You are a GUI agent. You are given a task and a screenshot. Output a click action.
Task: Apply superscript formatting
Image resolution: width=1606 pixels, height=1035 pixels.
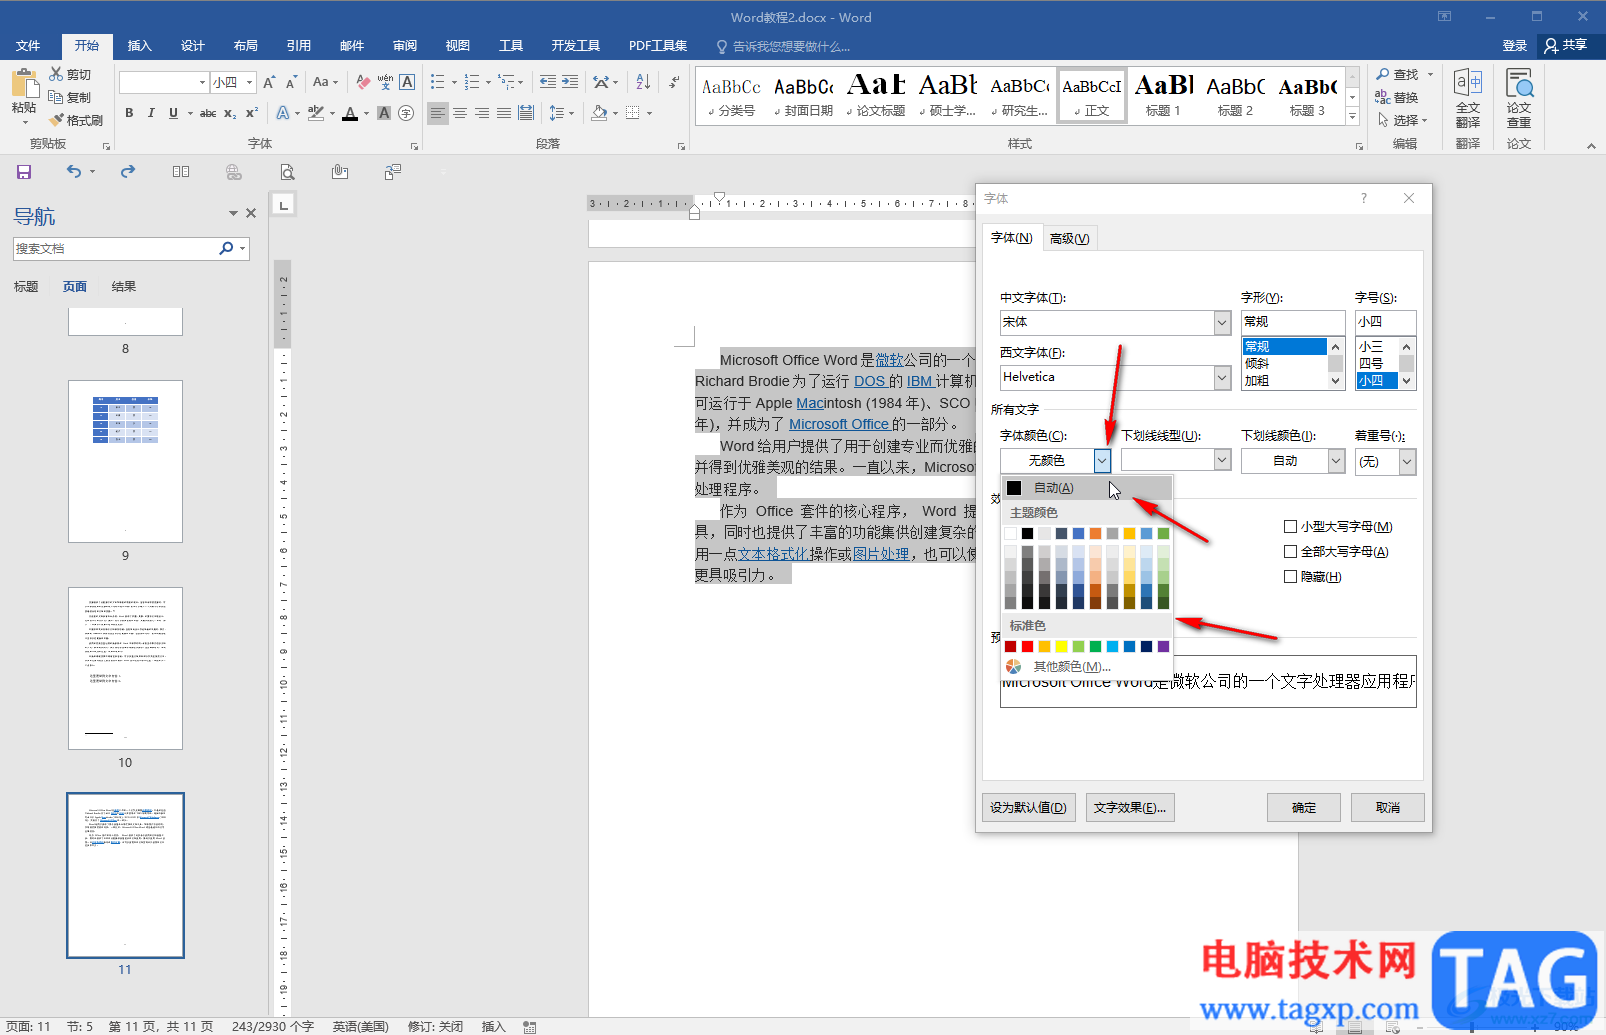click(x=252, y=113)
